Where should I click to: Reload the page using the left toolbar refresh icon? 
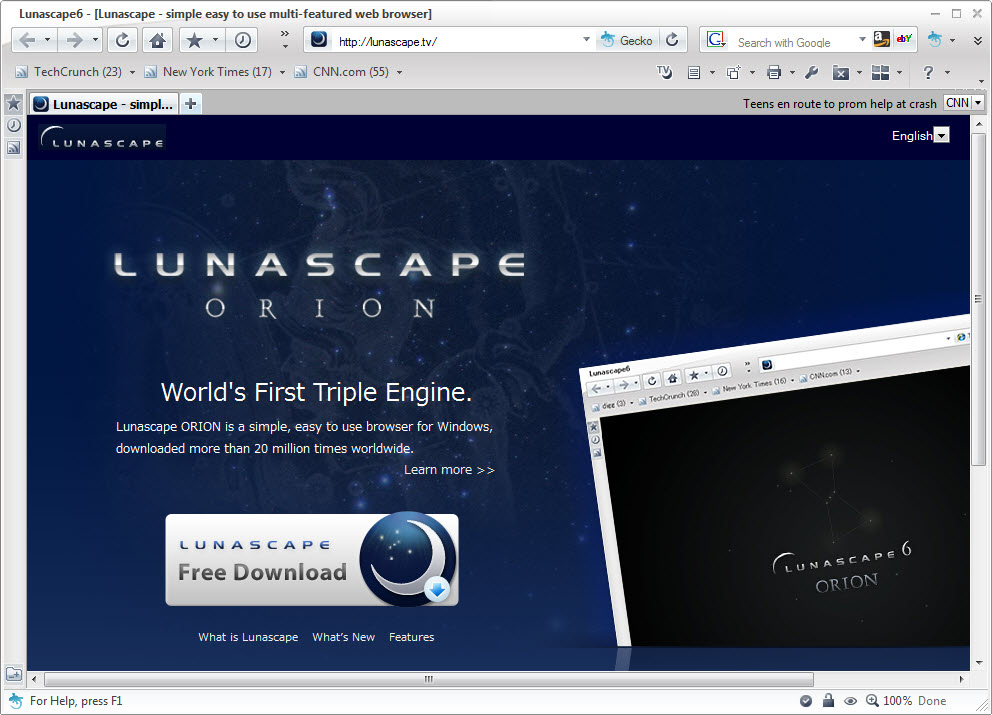[x=122, y=40]
